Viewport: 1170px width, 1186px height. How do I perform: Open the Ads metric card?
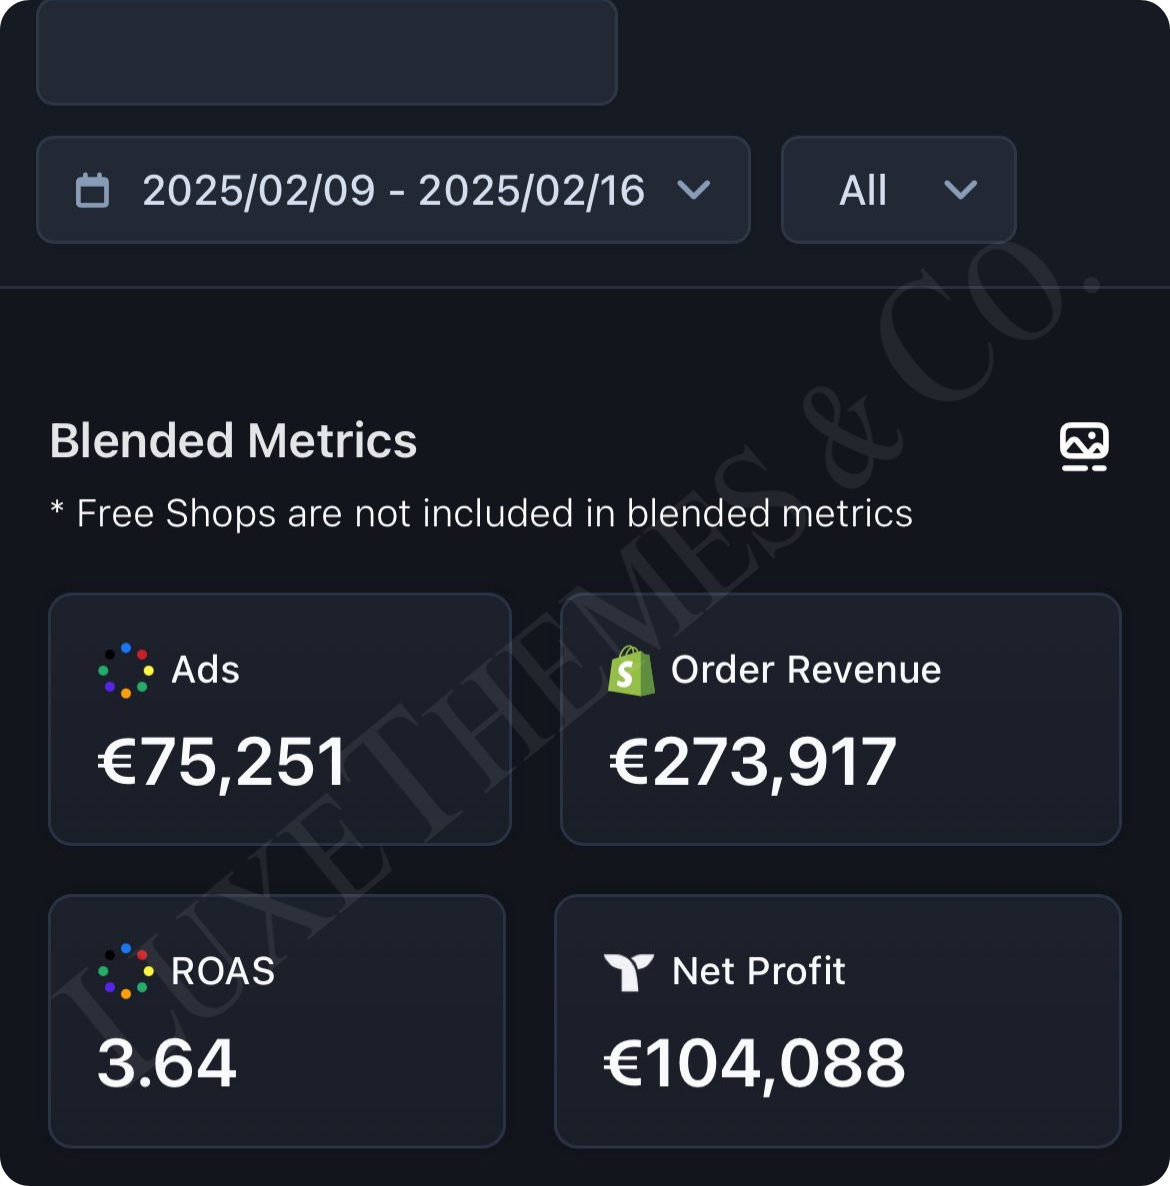[280, 719]
